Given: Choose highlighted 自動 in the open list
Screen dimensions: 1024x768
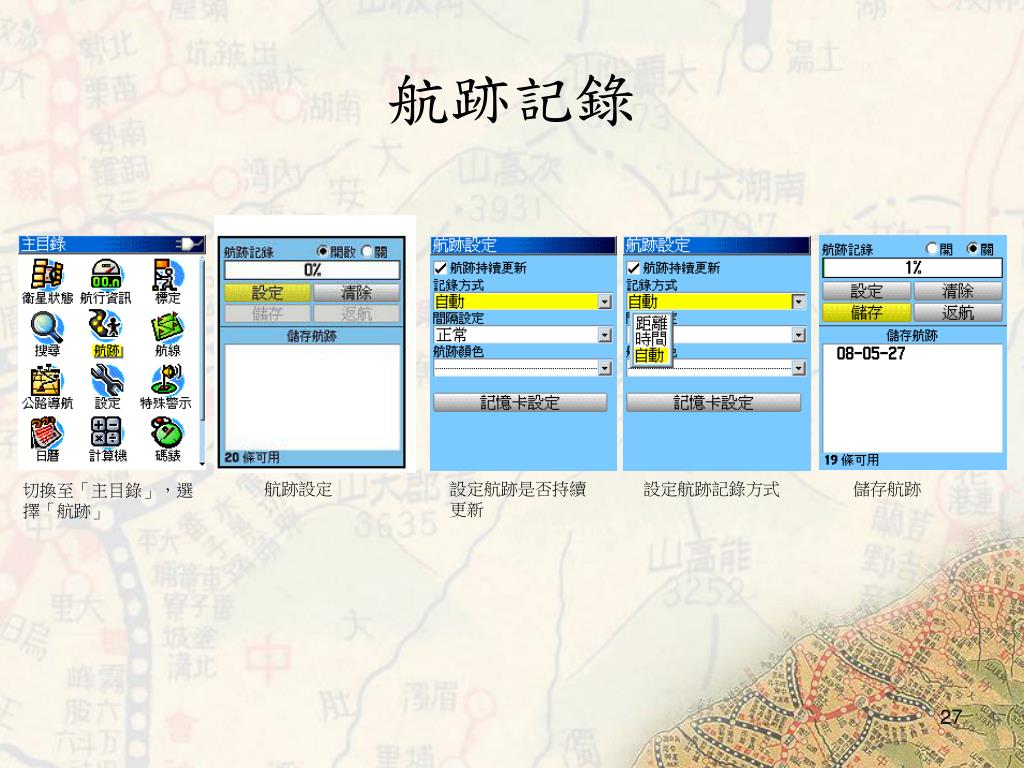Looking at the screenshot, I should point(650,355).
